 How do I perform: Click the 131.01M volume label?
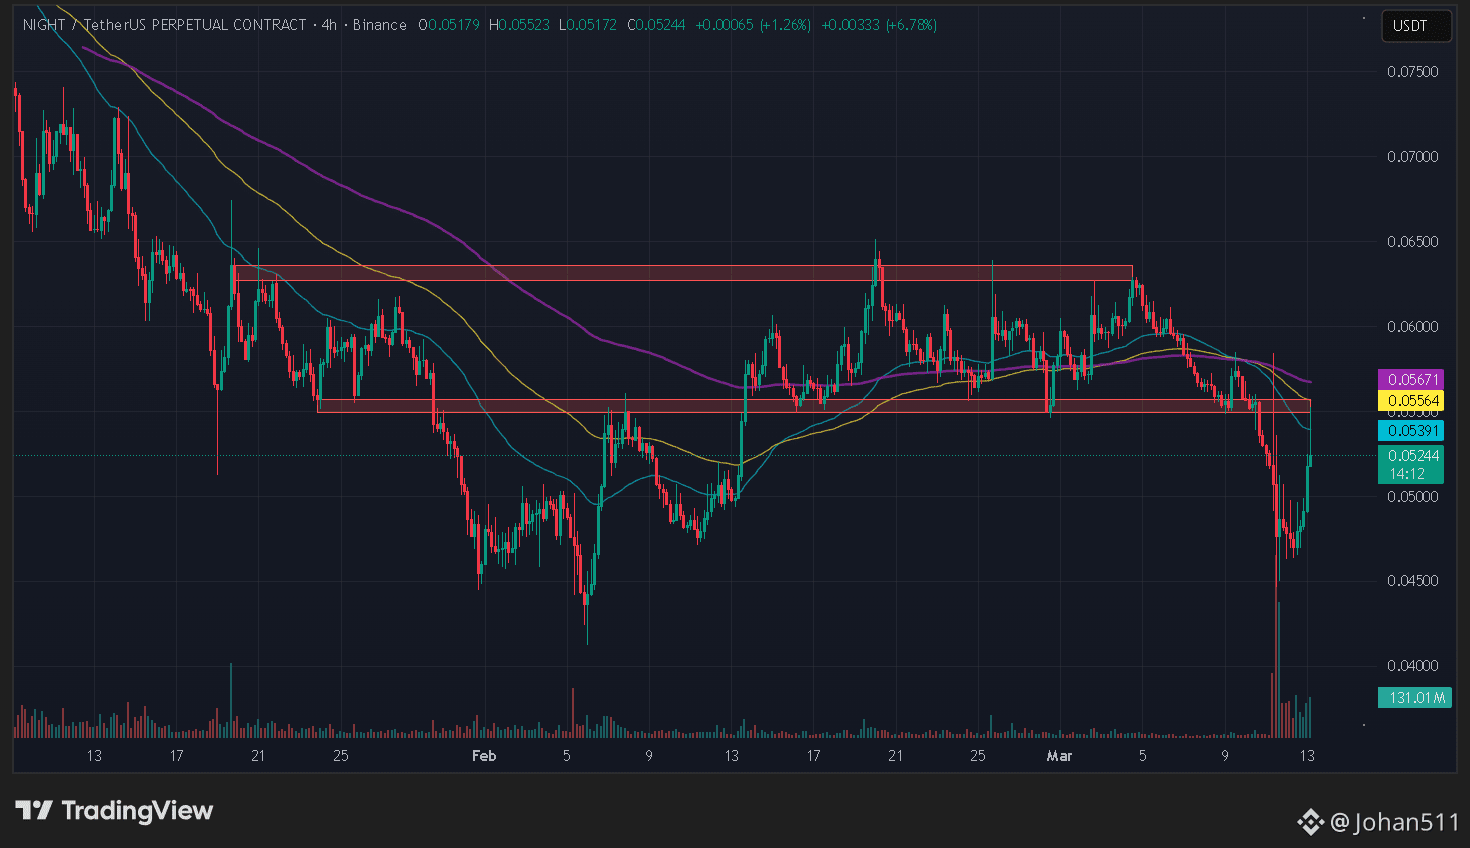[x=1415, y=698]
